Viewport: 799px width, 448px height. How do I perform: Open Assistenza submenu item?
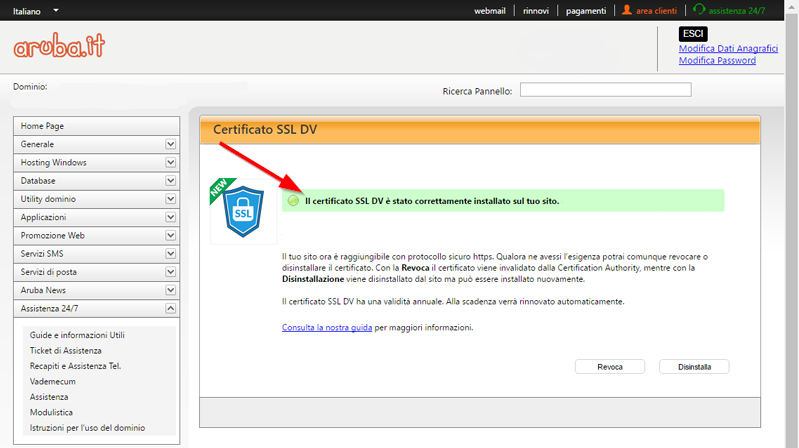[49, 397]
